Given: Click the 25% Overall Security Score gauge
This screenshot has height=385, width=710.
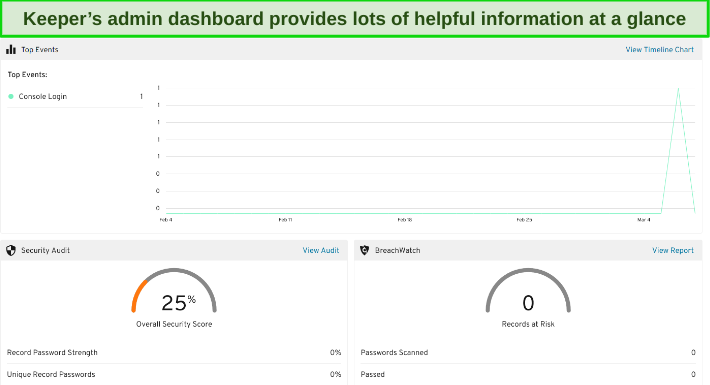Looking at the screenshot, I should click(174, 291).
